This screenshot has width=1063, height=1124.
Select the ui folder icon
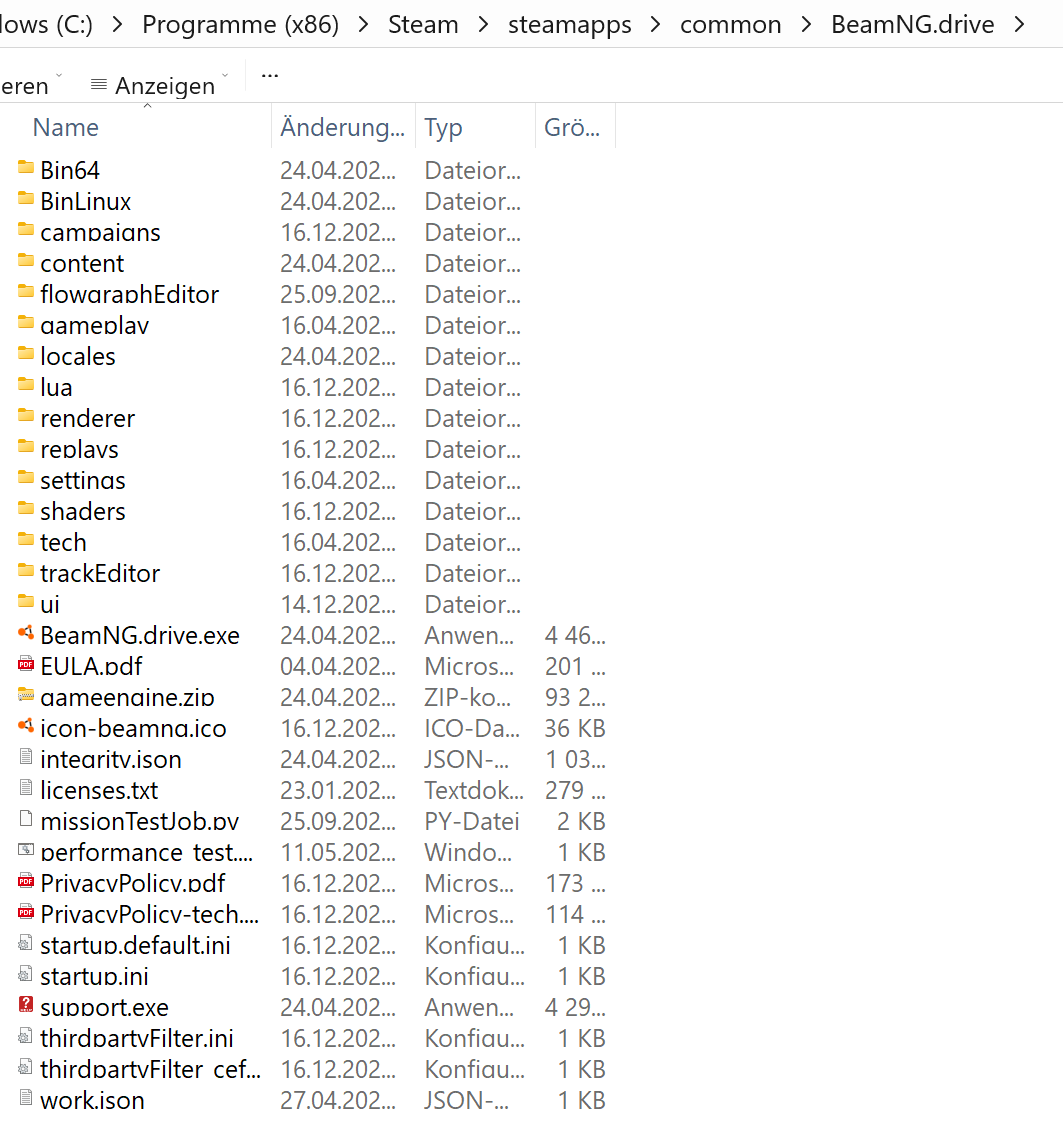coord(26,601)
